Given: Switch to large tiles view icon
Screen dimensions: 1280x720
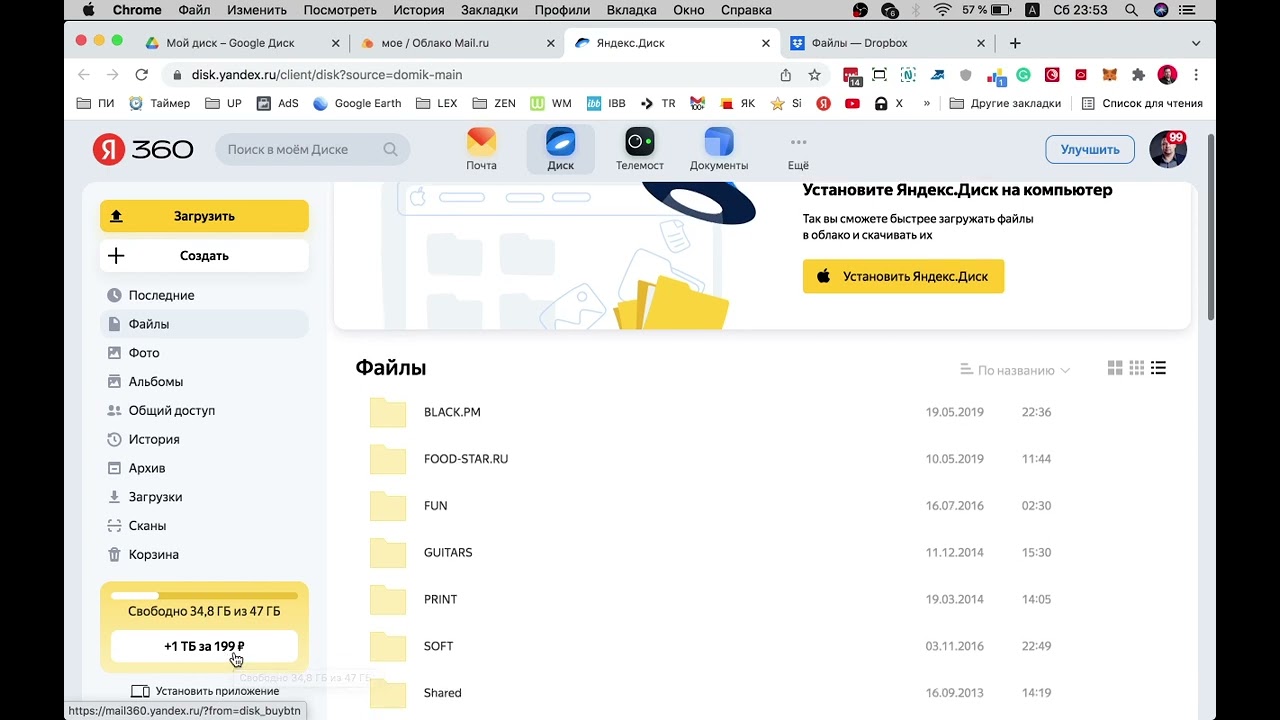Looking at the screenshot, I should (1115, 369).
